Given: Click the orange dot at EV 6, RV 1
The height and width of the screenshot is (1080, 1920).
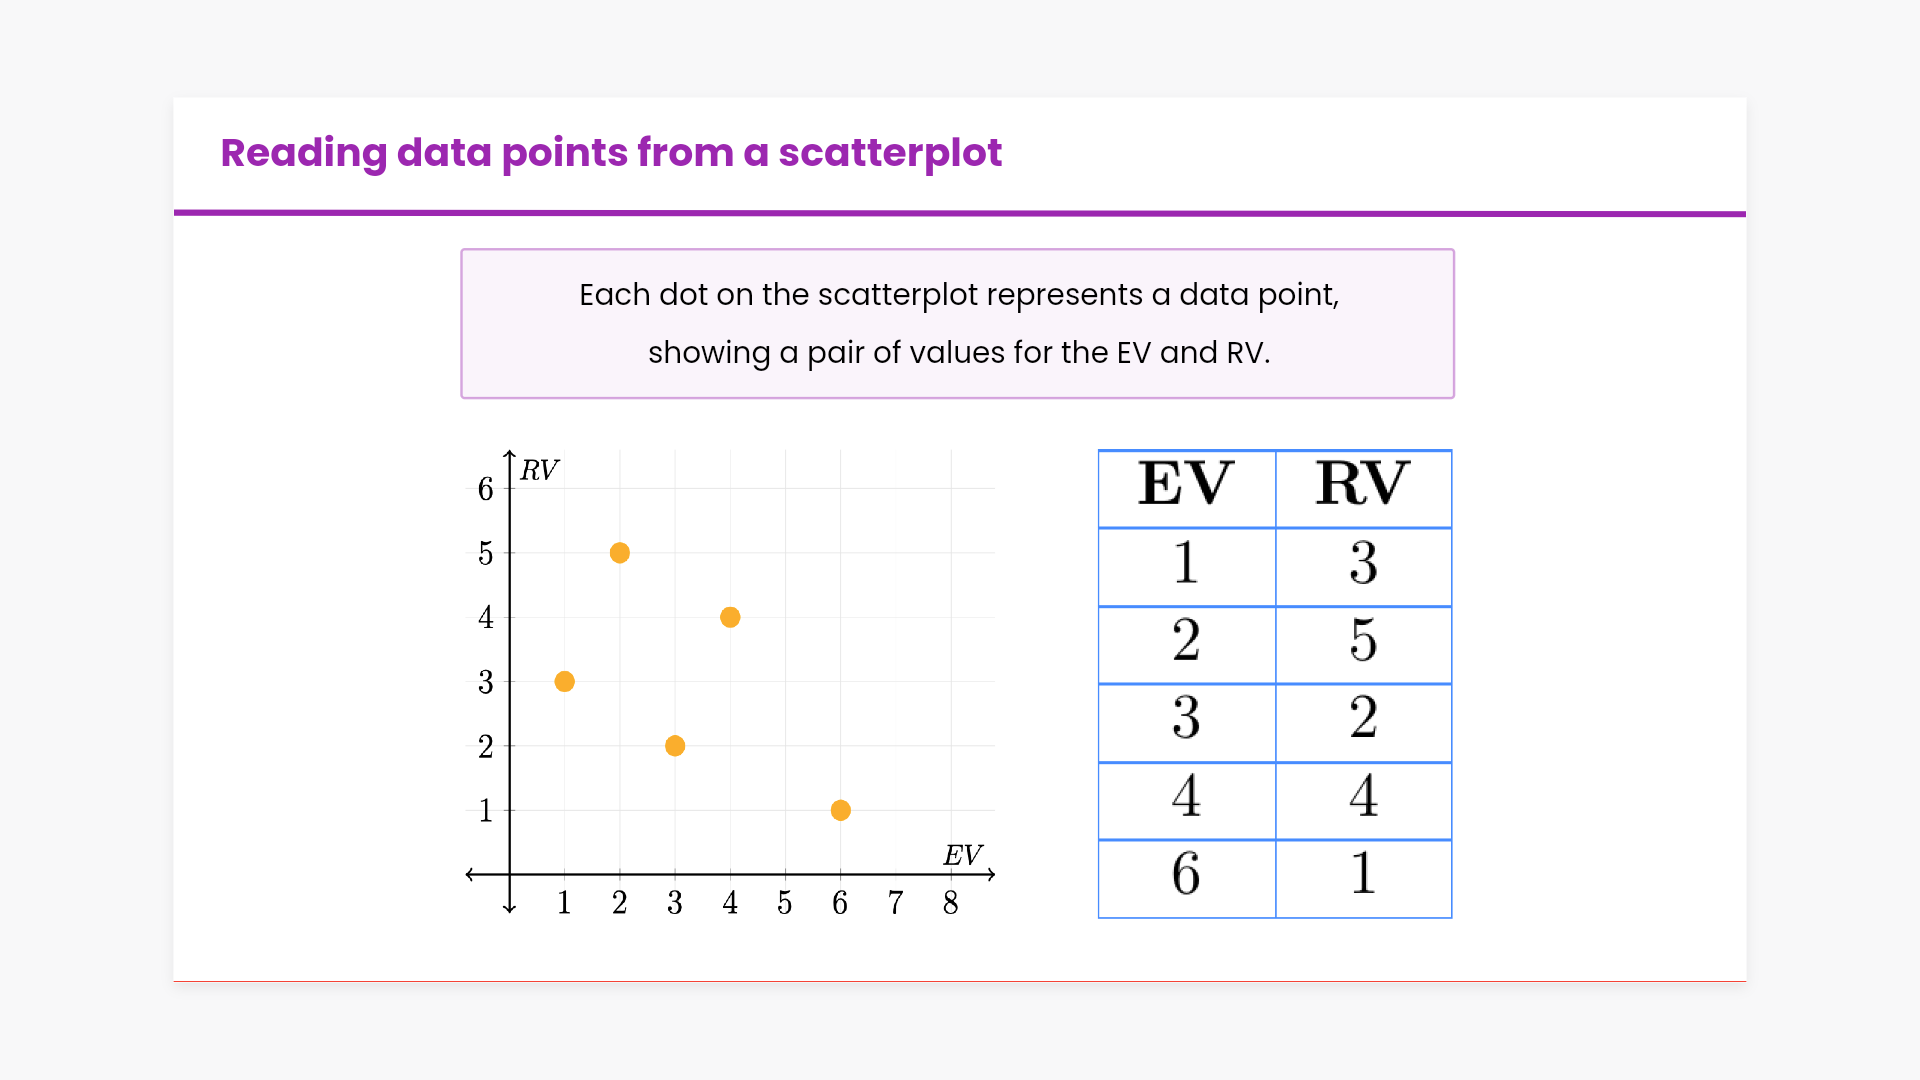Looking at the screenshot, I should 841,810.
